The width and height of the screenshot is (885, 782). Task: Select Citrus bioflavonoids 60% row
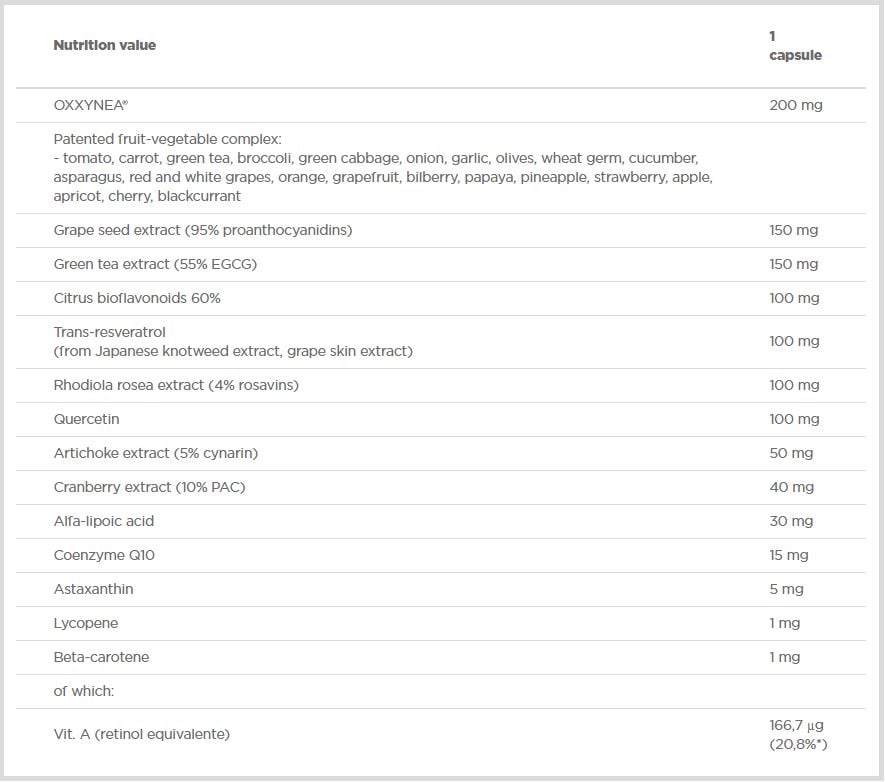pos(440,298)
